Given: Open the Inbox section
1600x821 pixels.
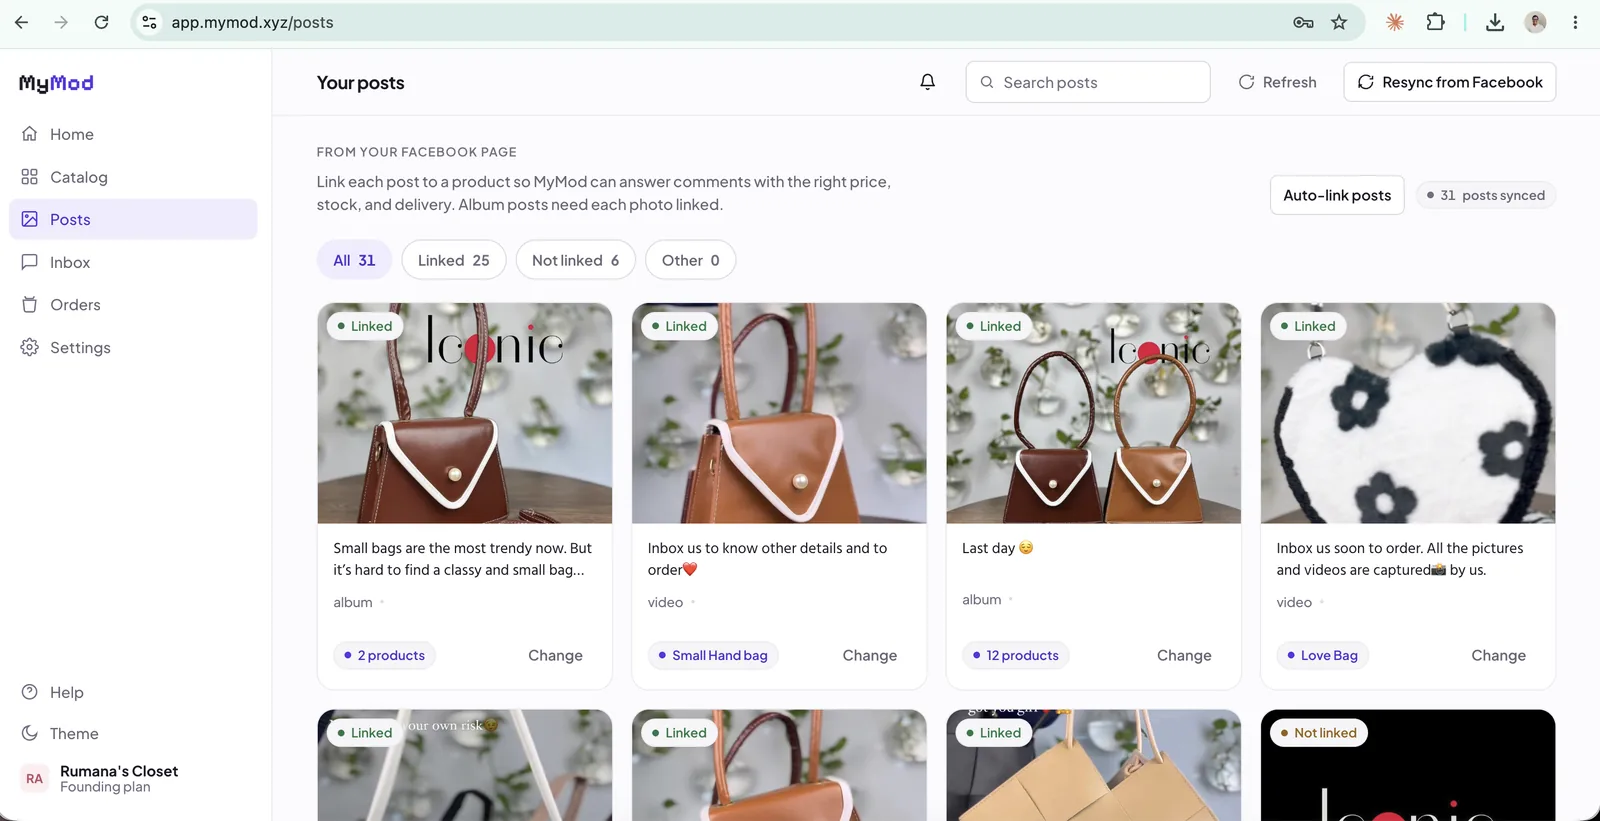Looking at the screenshot, I should (x=133, y=262).
